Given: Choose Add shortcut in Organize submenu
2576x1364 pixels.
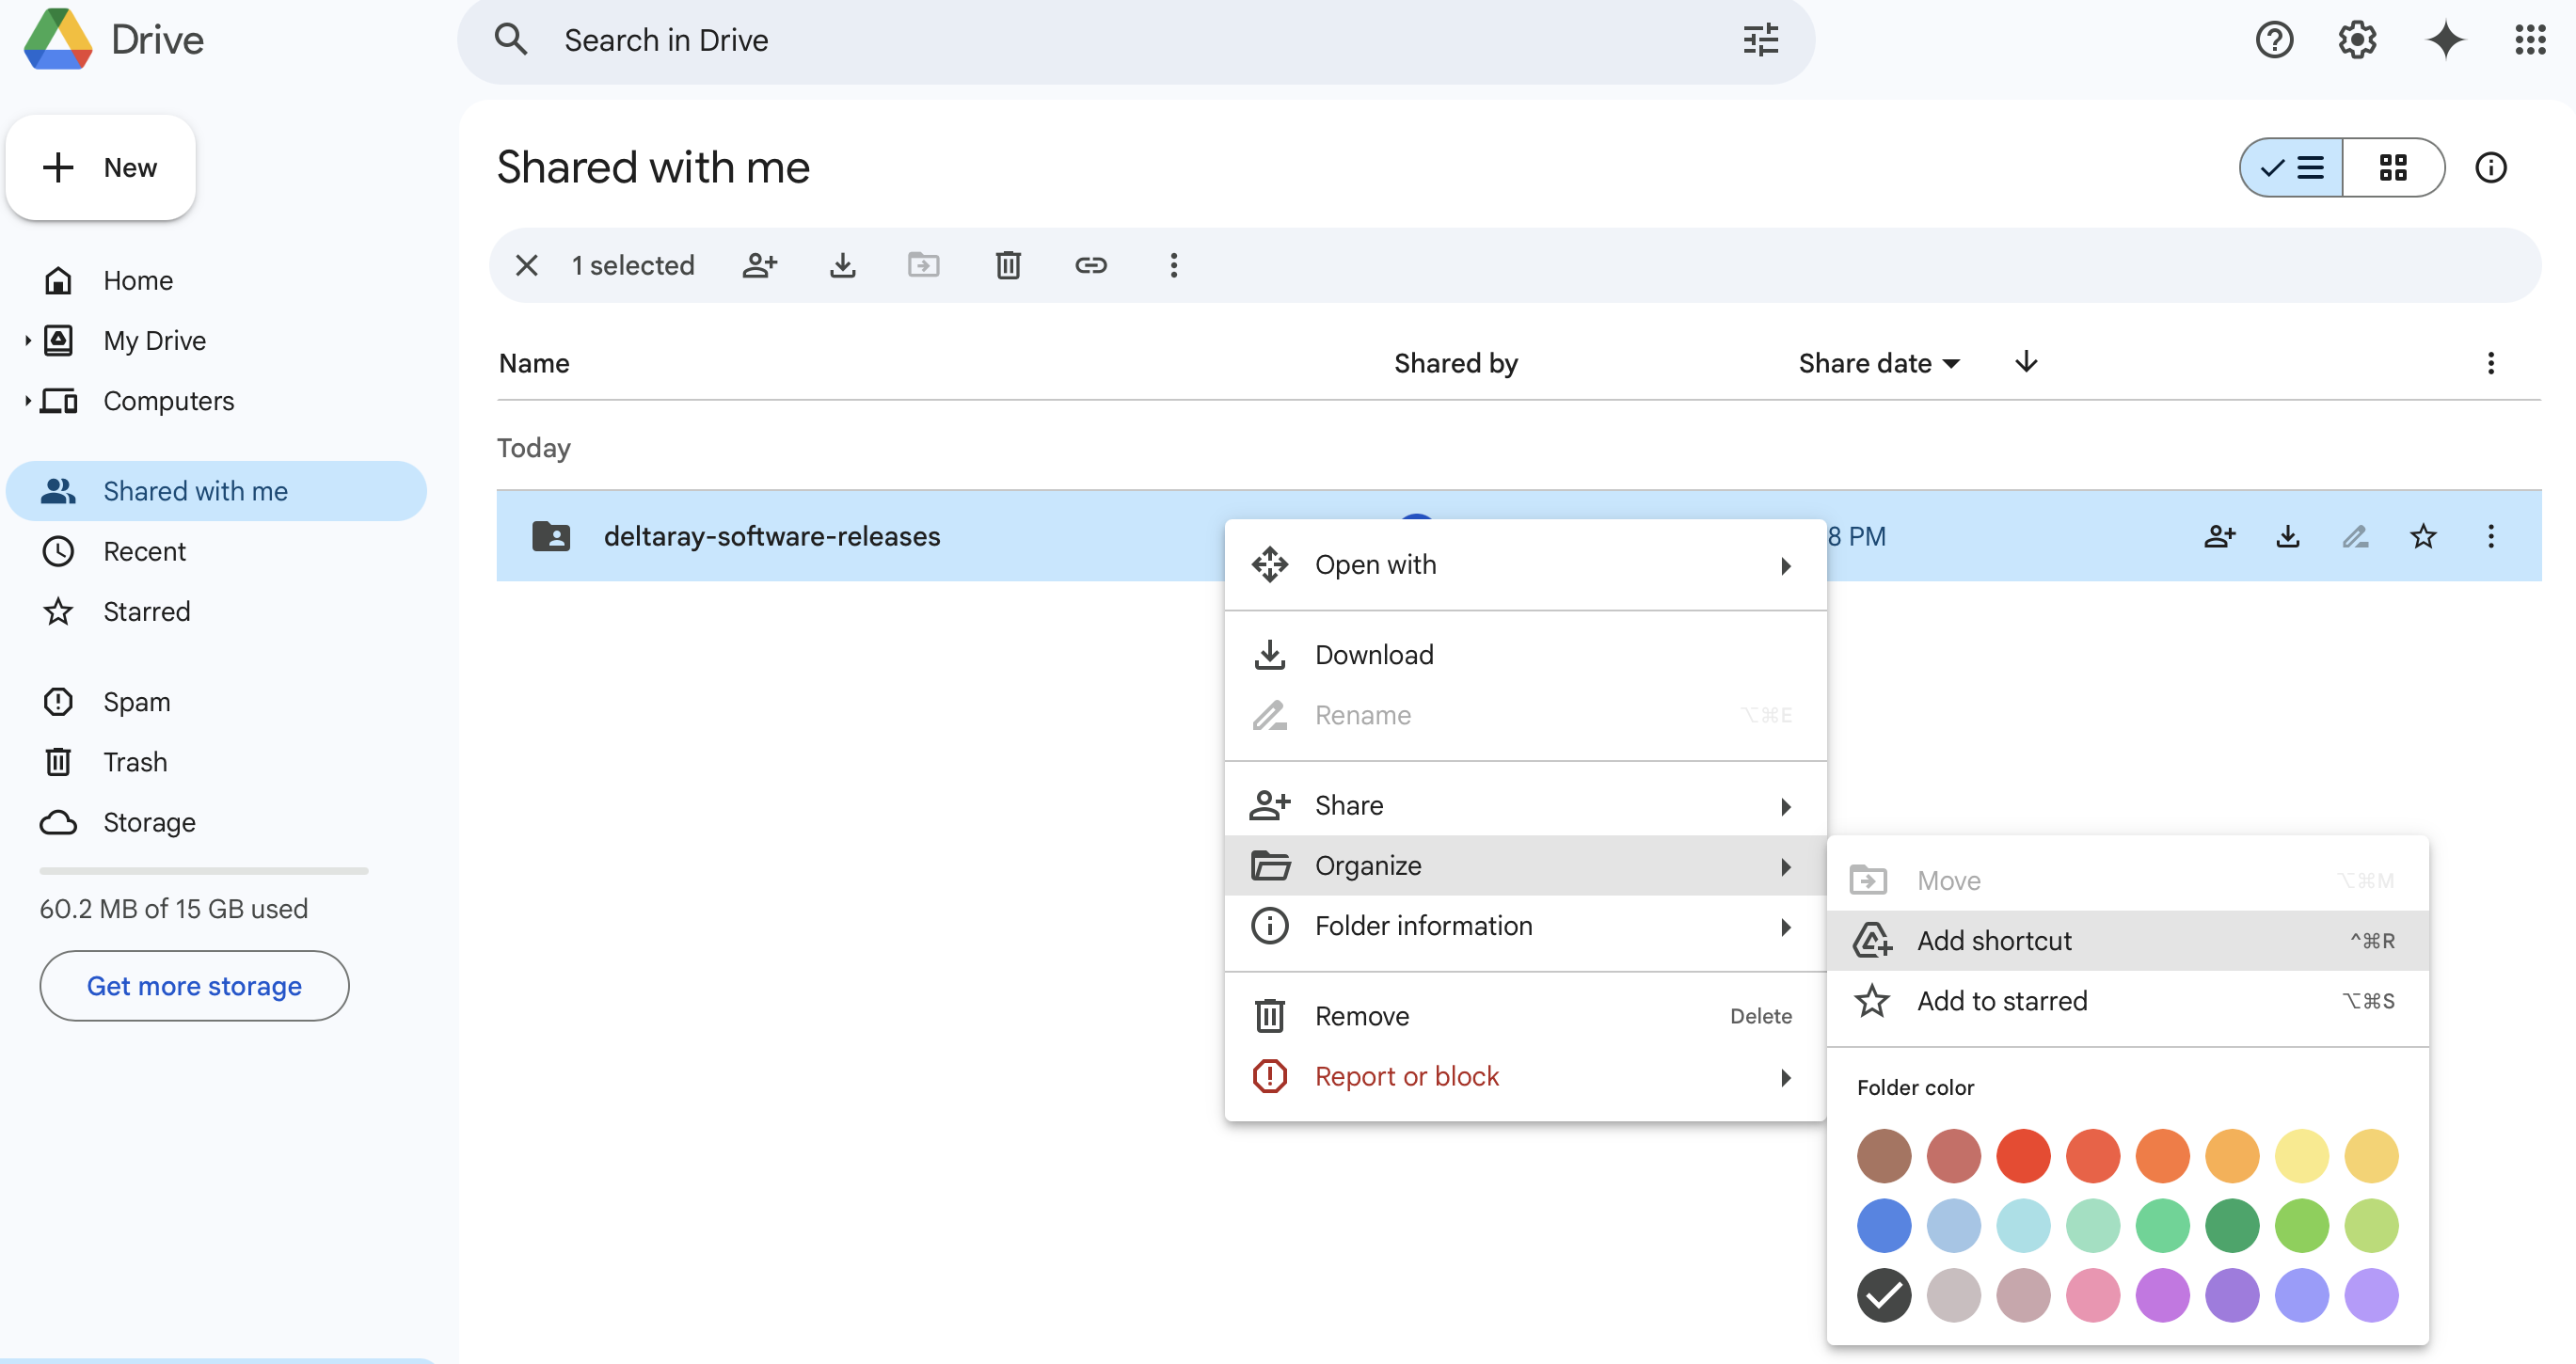Looking at the screenshot, I should click(1994, 941).
